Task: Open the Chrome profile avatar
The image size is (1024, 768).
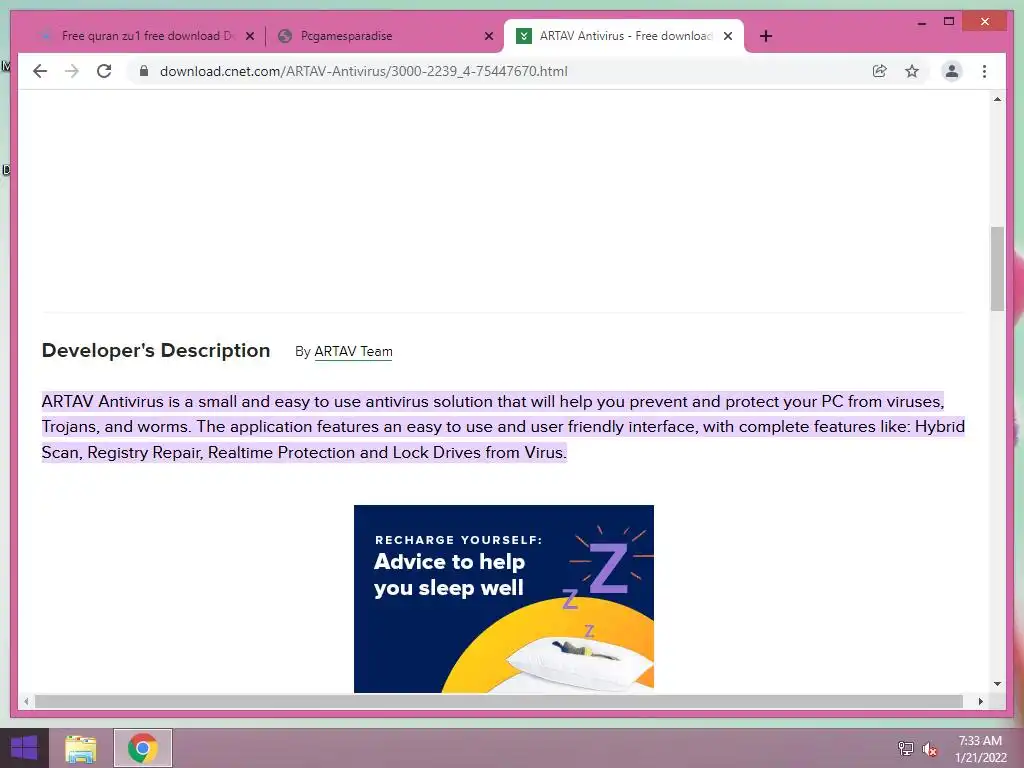Action: tap(952, 71)
